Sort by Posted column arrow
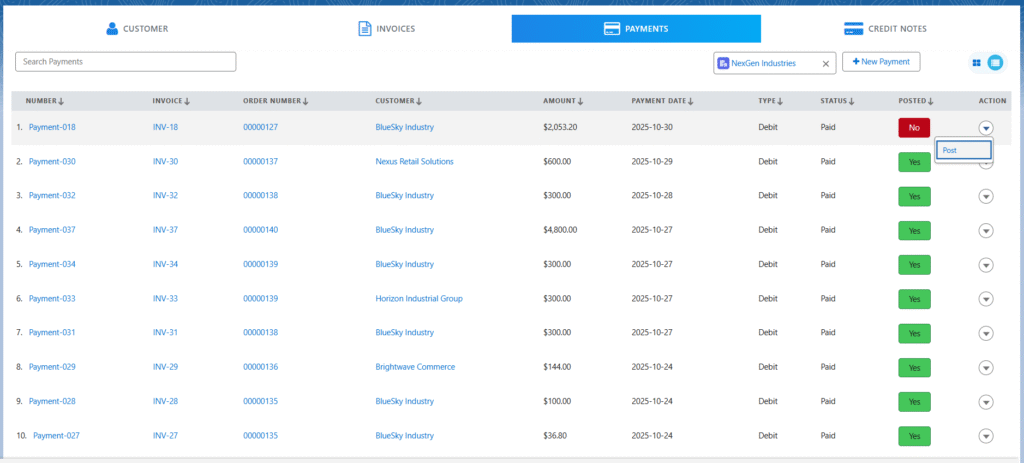 click(x=930, y=101)
